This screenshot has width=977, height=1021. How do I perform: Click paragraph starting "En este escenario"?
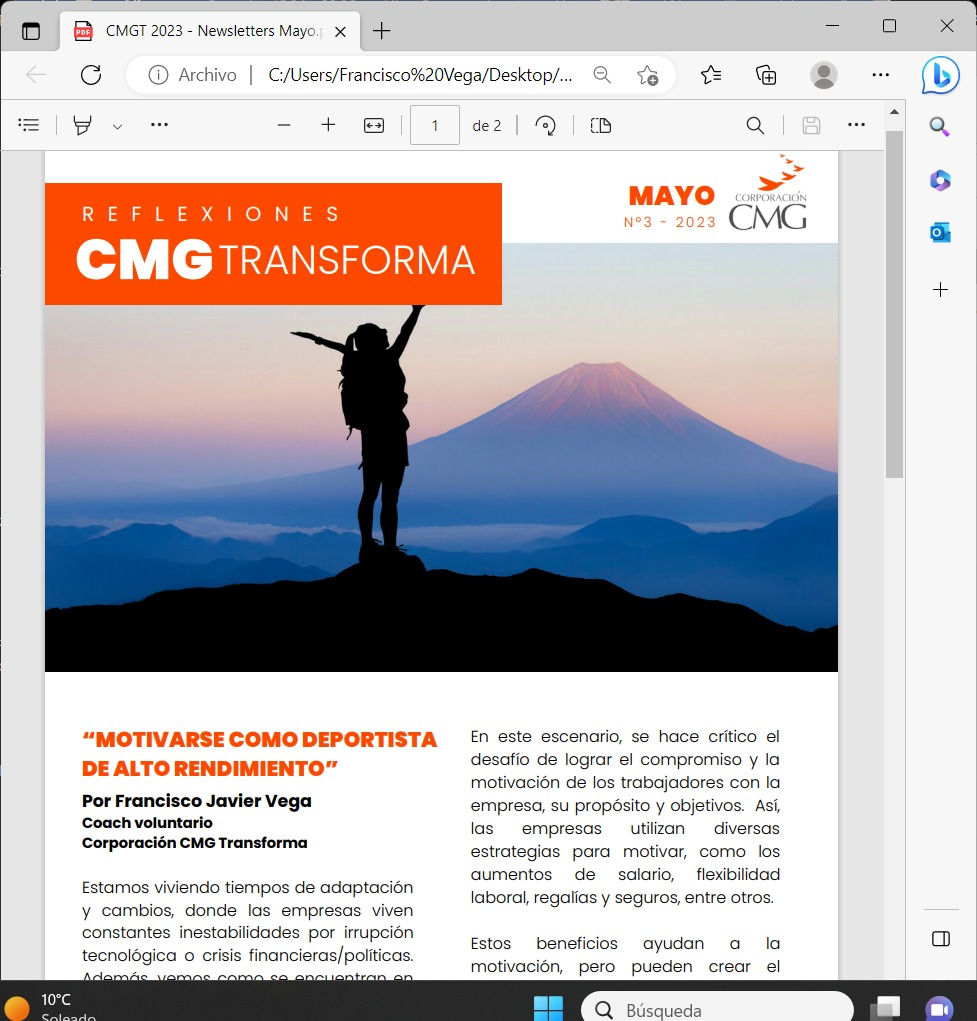click(x=625, y=817)
